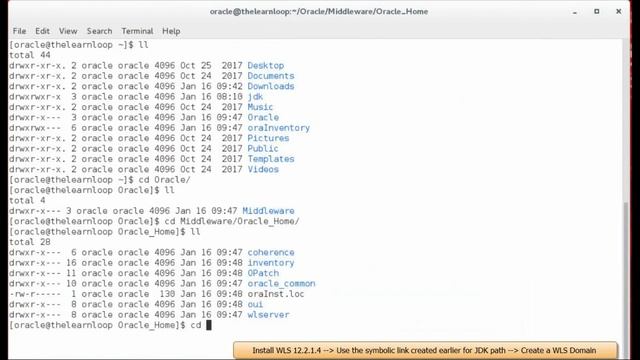Screen dimensions: 640x360
Task: Click the 'cd Middleware/Oracle_Home/' command text
Action: (232, 221)
